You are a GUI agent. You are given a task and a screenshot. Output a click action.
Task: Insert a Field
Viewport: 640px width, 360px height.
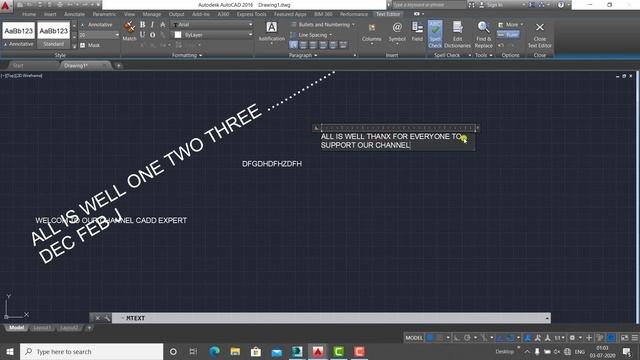pos(417,32)
